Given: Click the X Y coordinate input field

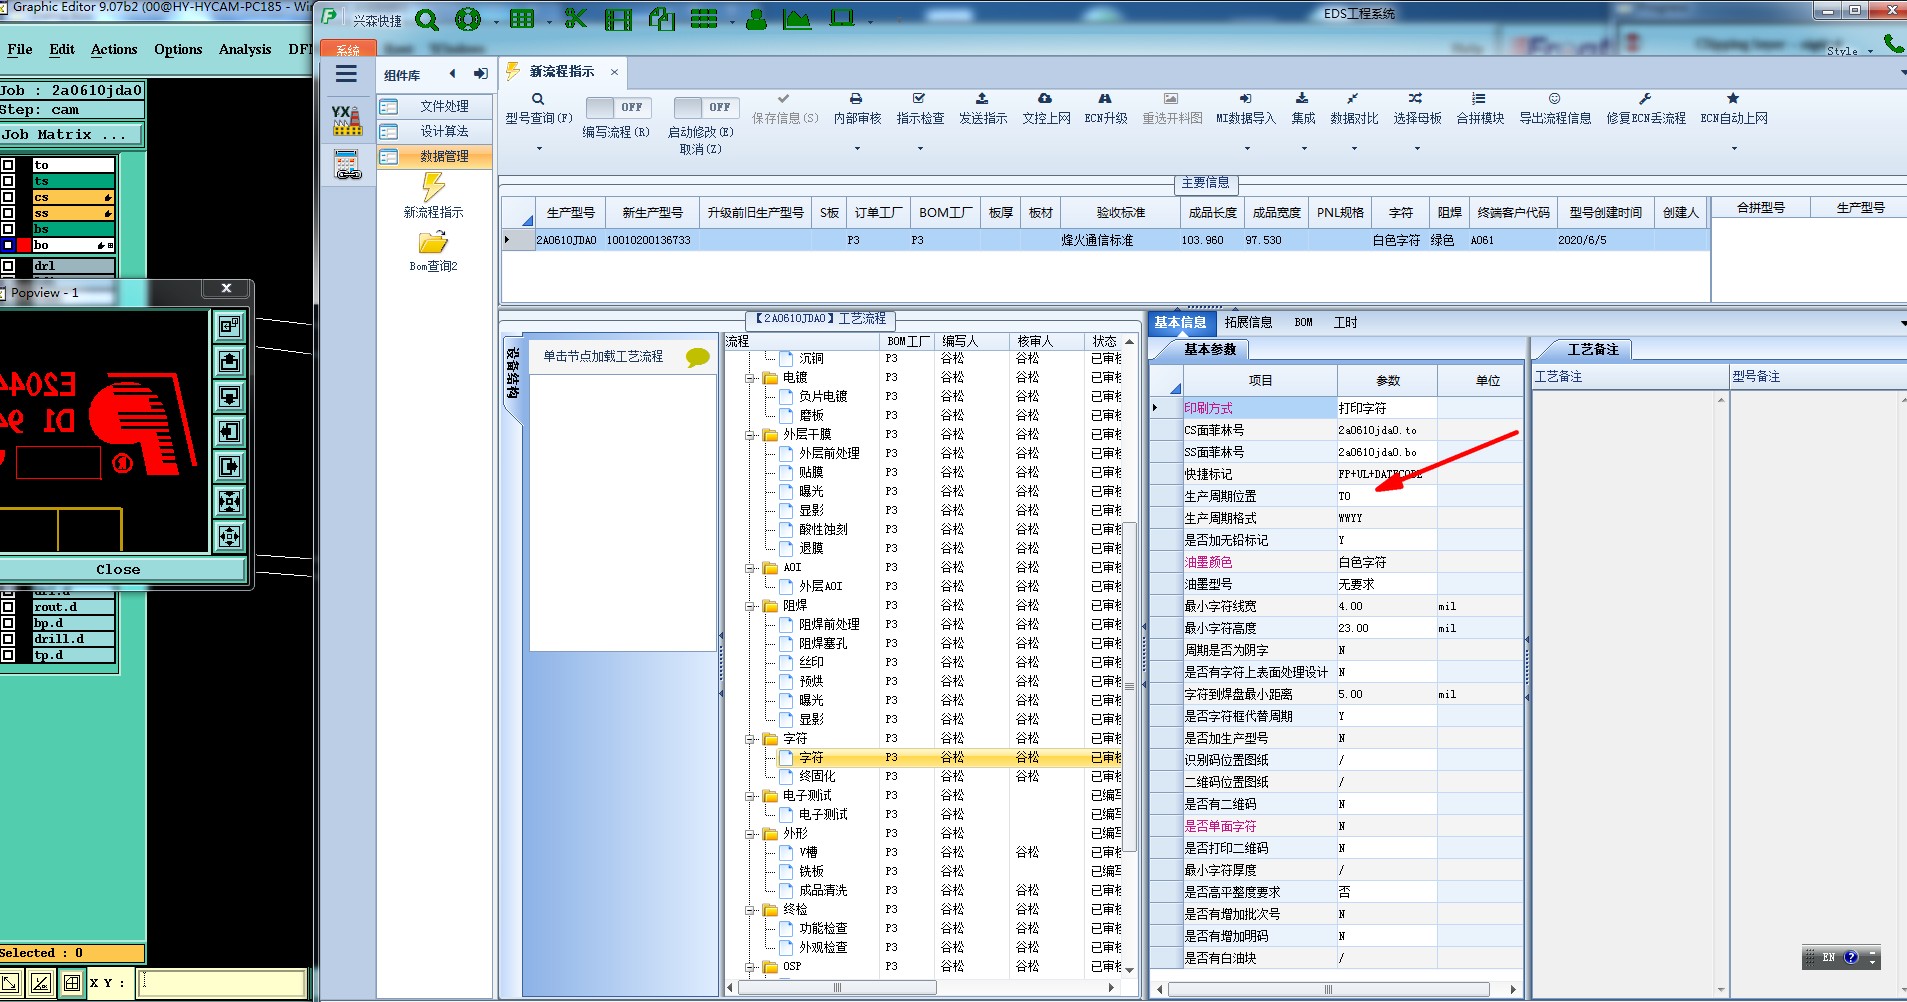Looking at the screenshot, I should tap(221, 983).
